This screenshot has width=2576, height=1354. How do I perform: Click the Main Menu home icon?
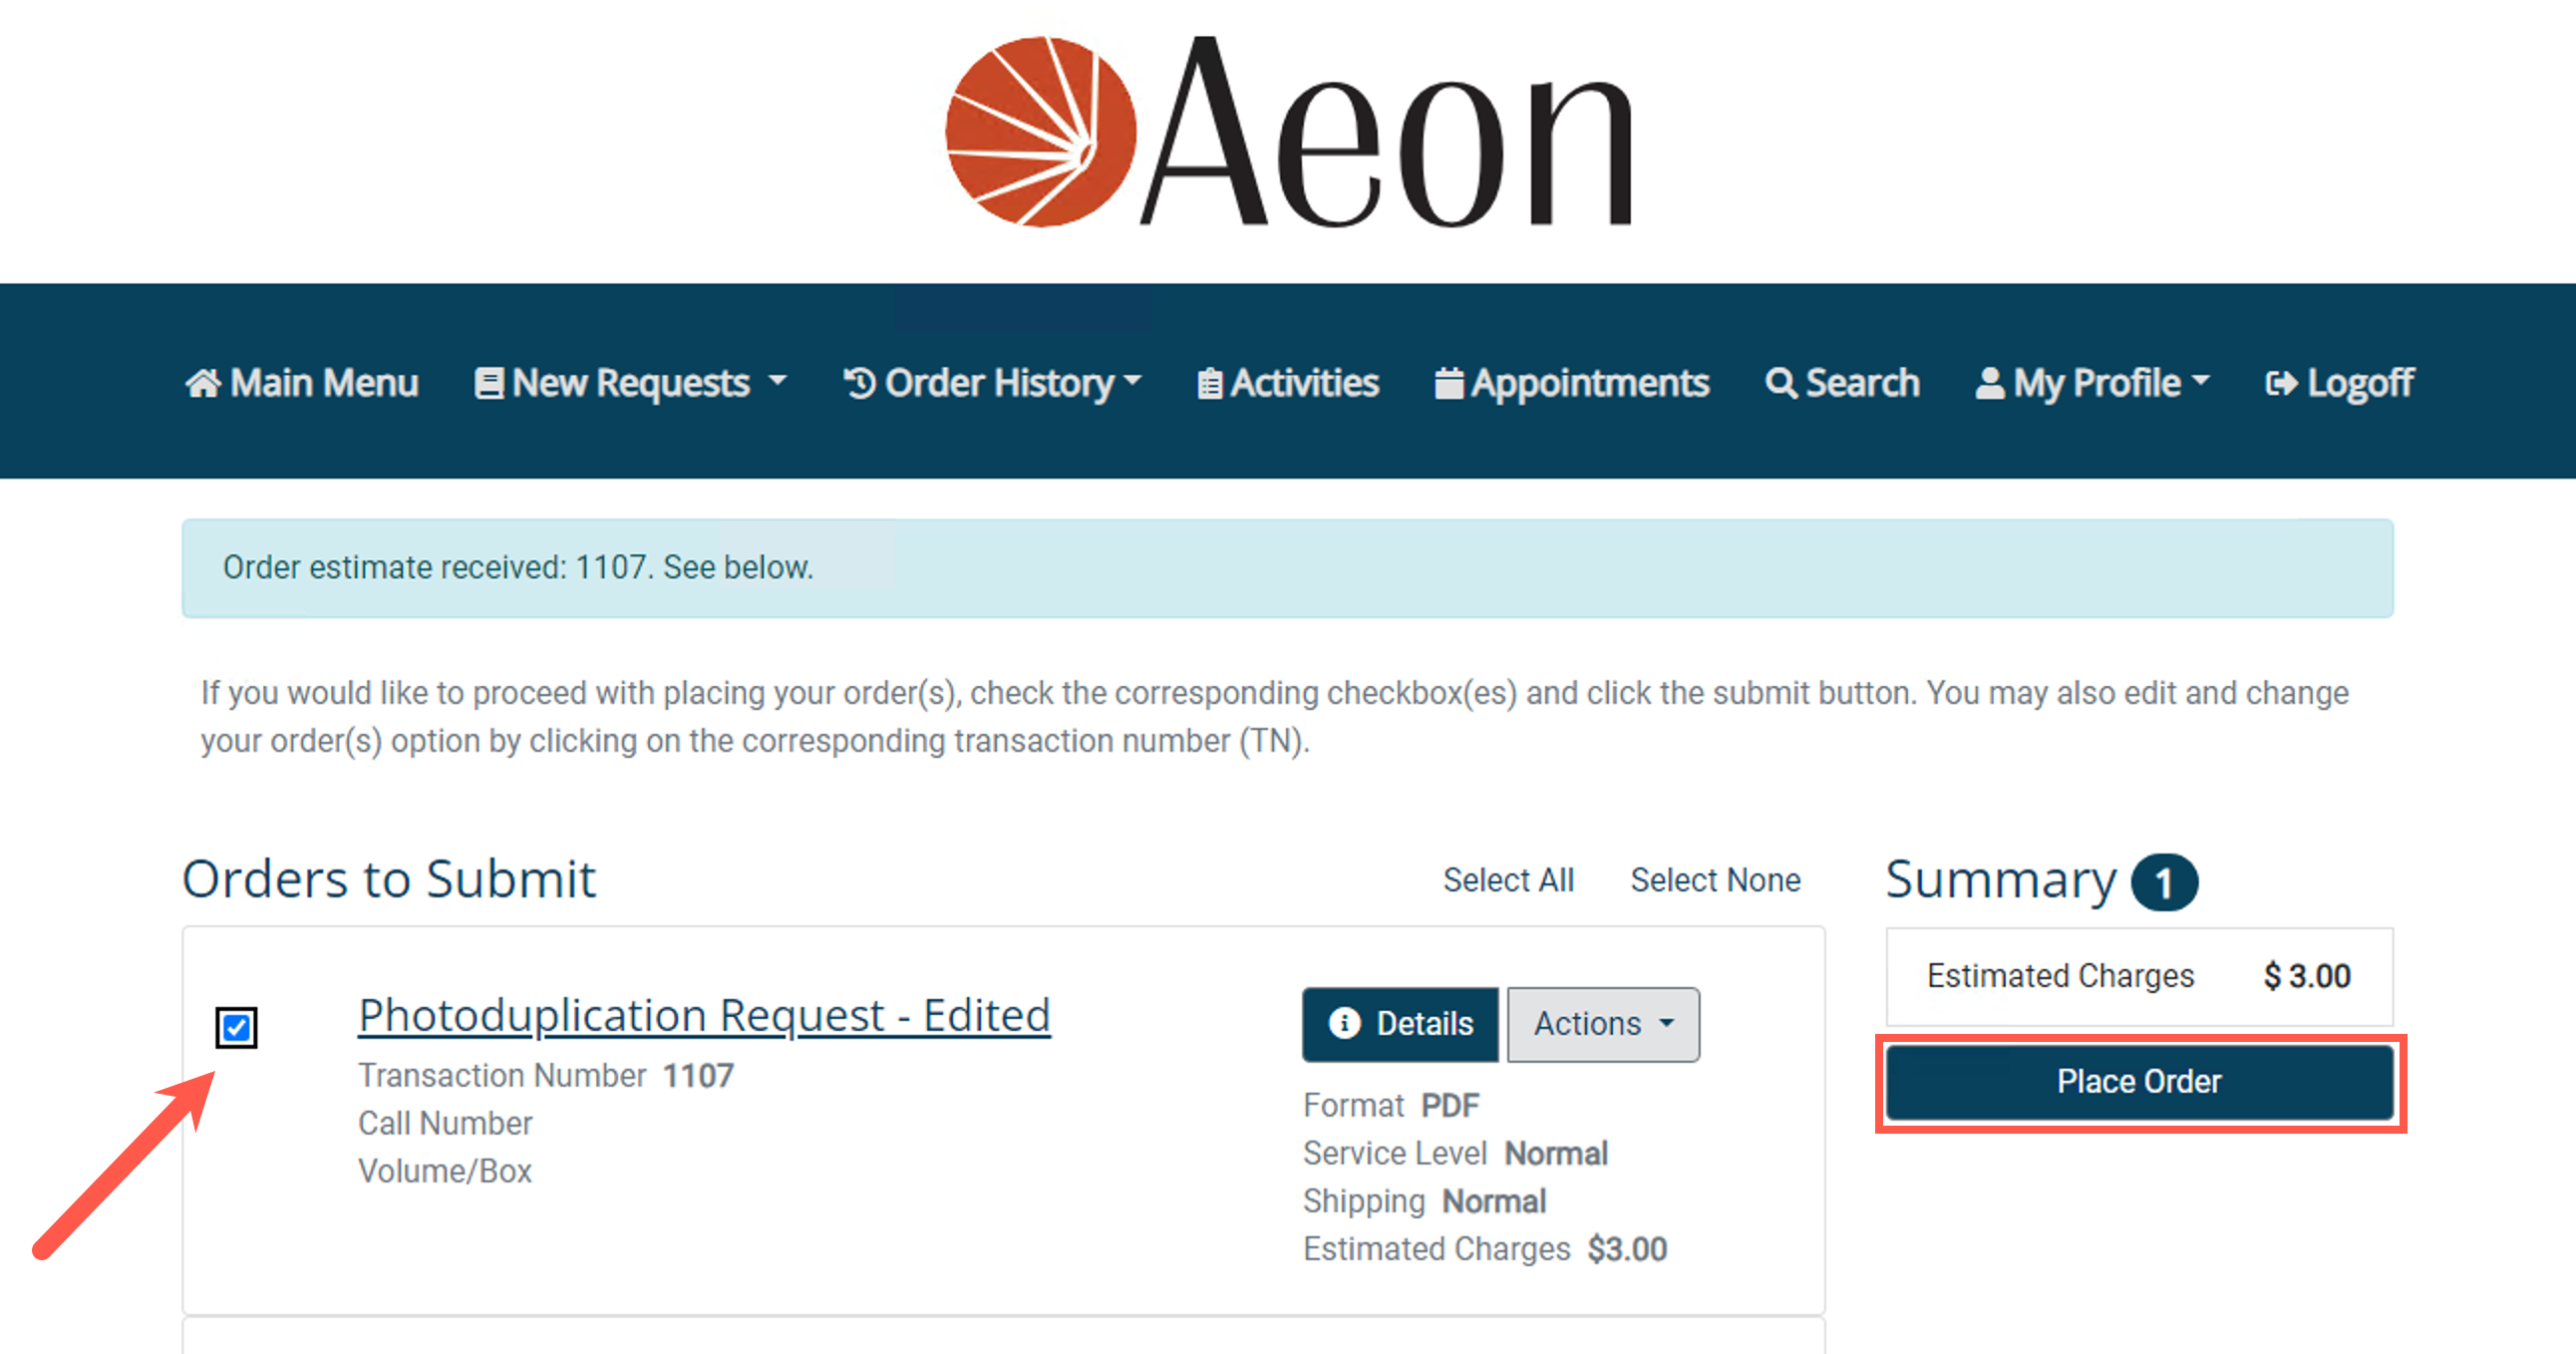203,383
